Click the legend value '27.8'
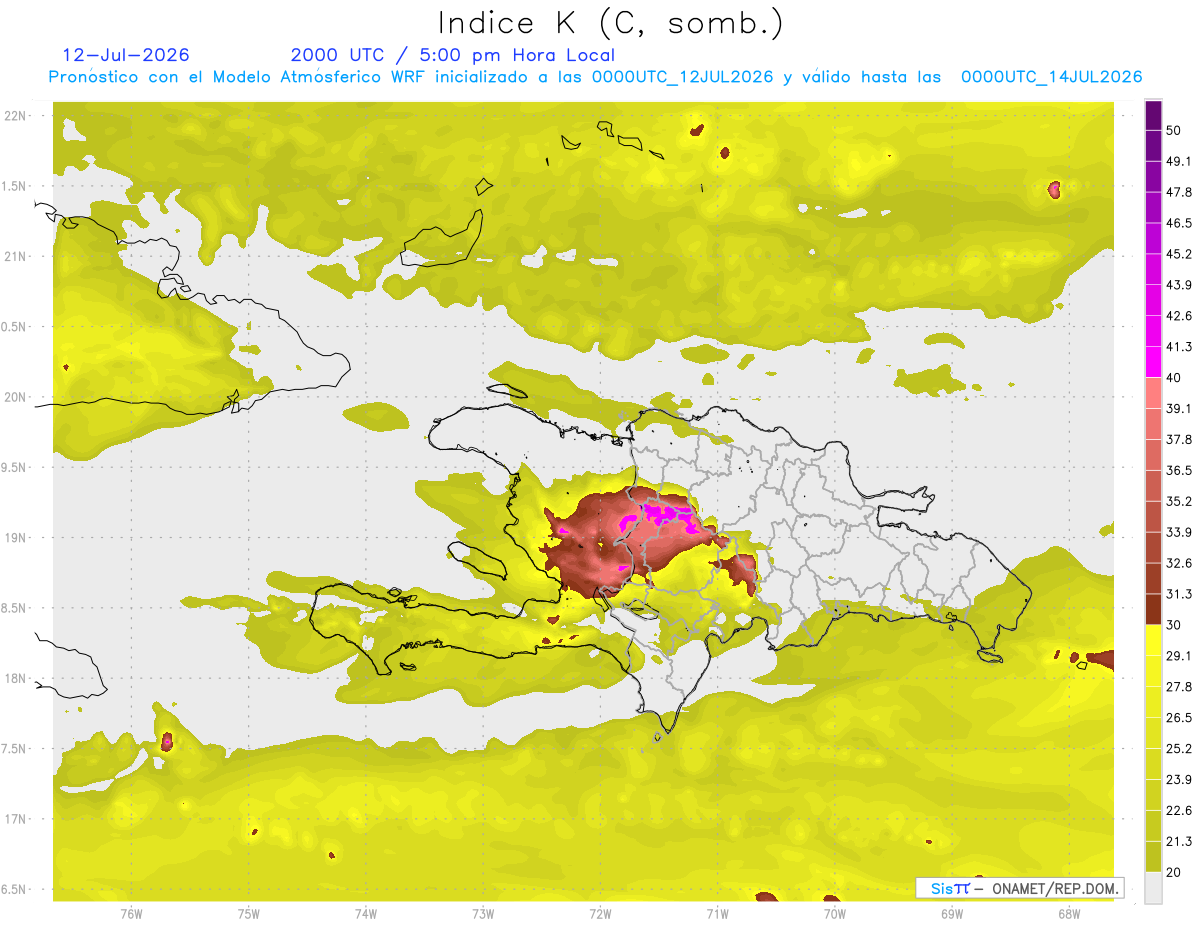The width and height of the screenshot is (1200, 927). pyautogui.click(x=1179, y=687)
